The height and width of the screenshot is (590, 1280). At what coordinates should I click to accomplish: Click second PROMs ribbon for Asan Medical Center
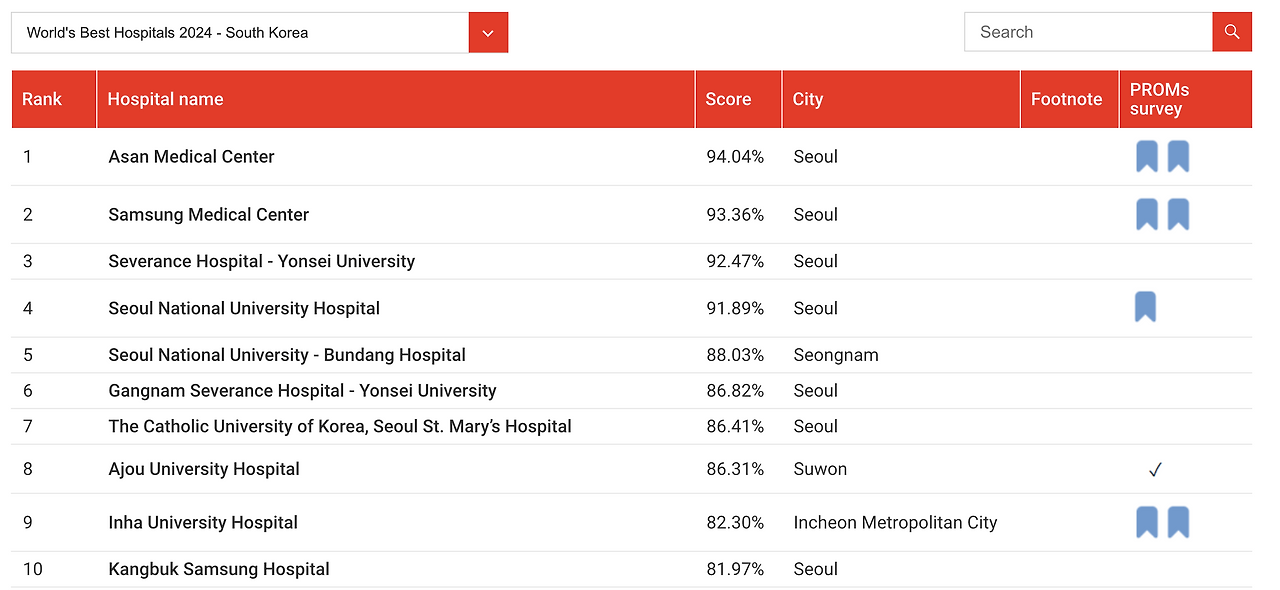coord(1178,157)
